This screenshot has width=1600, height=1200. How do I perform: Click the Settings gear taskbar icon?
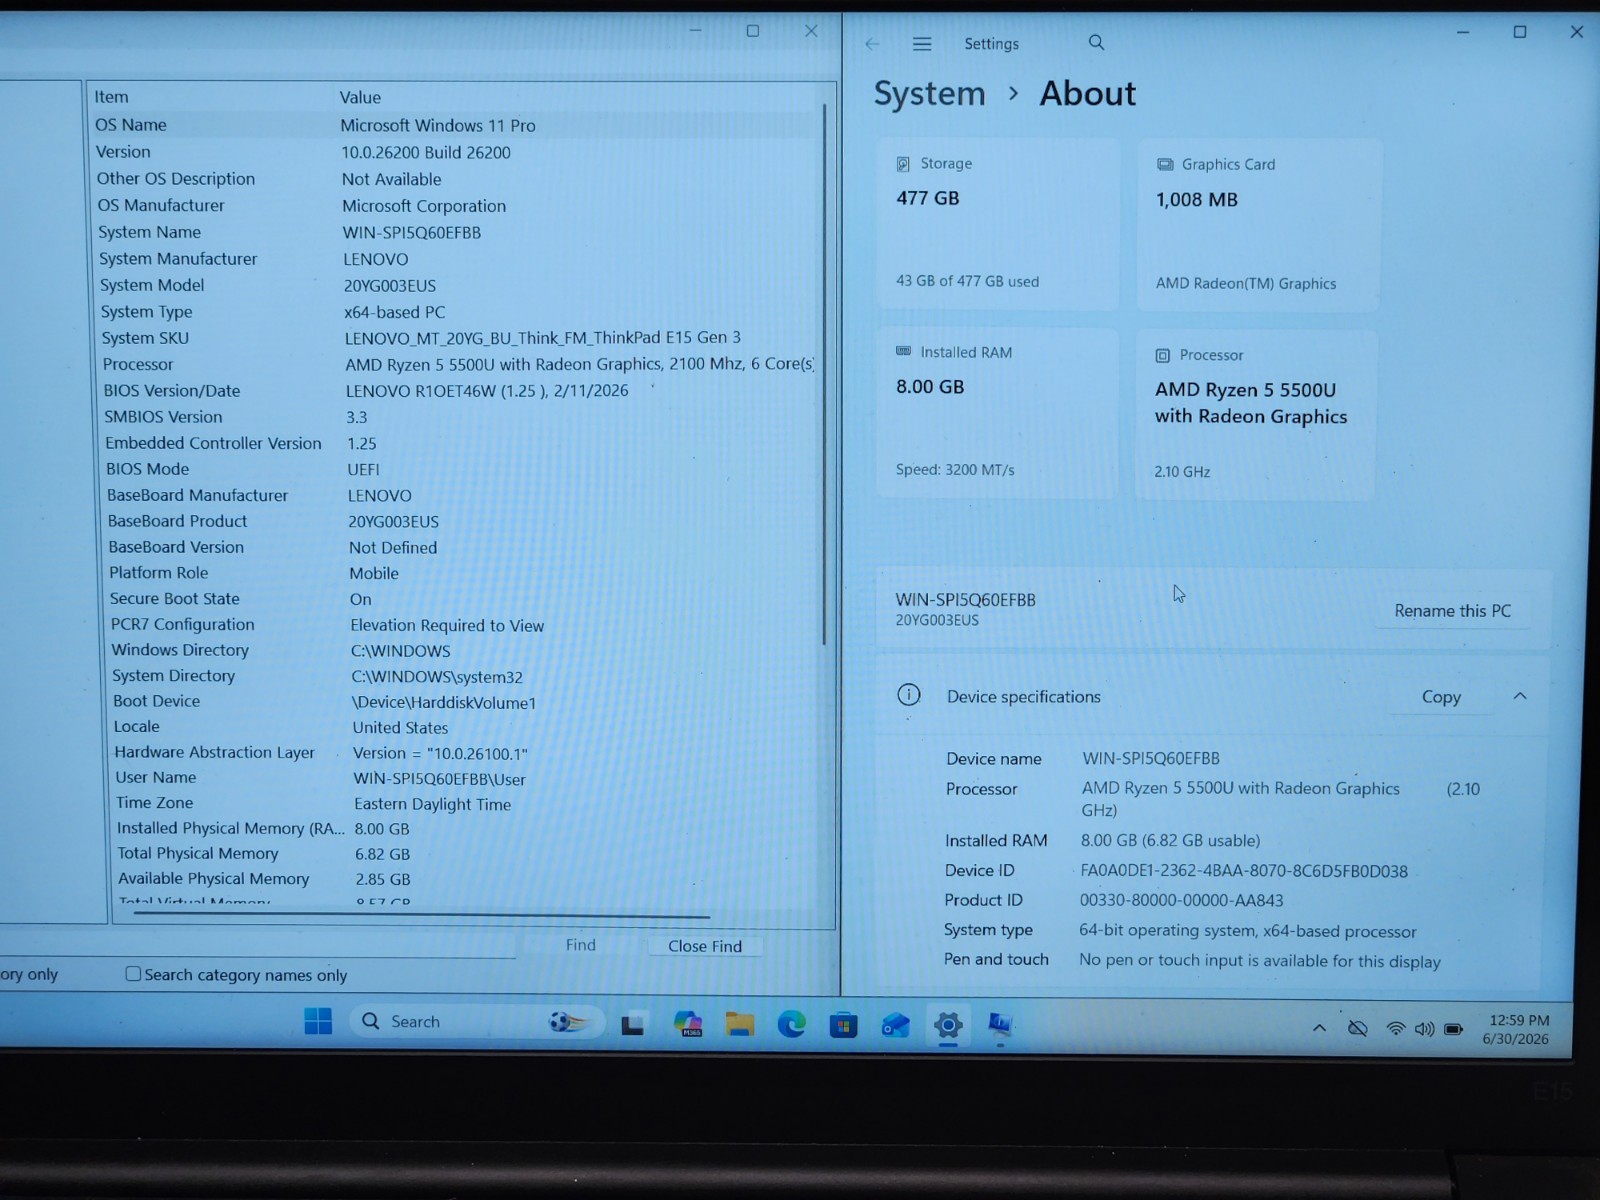pos(948,1025)
